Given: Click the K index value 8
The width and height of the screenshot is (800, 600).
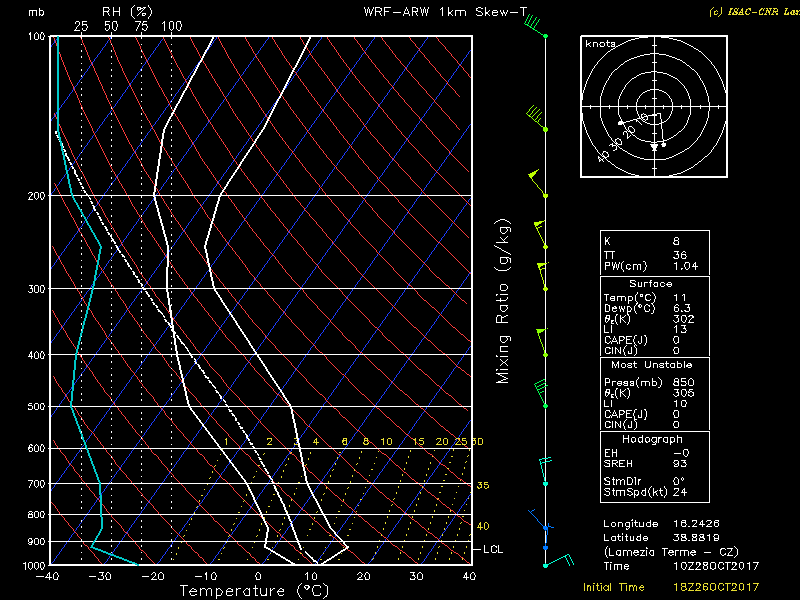Looking at the screenshot, I should click(x=676, y=242).
